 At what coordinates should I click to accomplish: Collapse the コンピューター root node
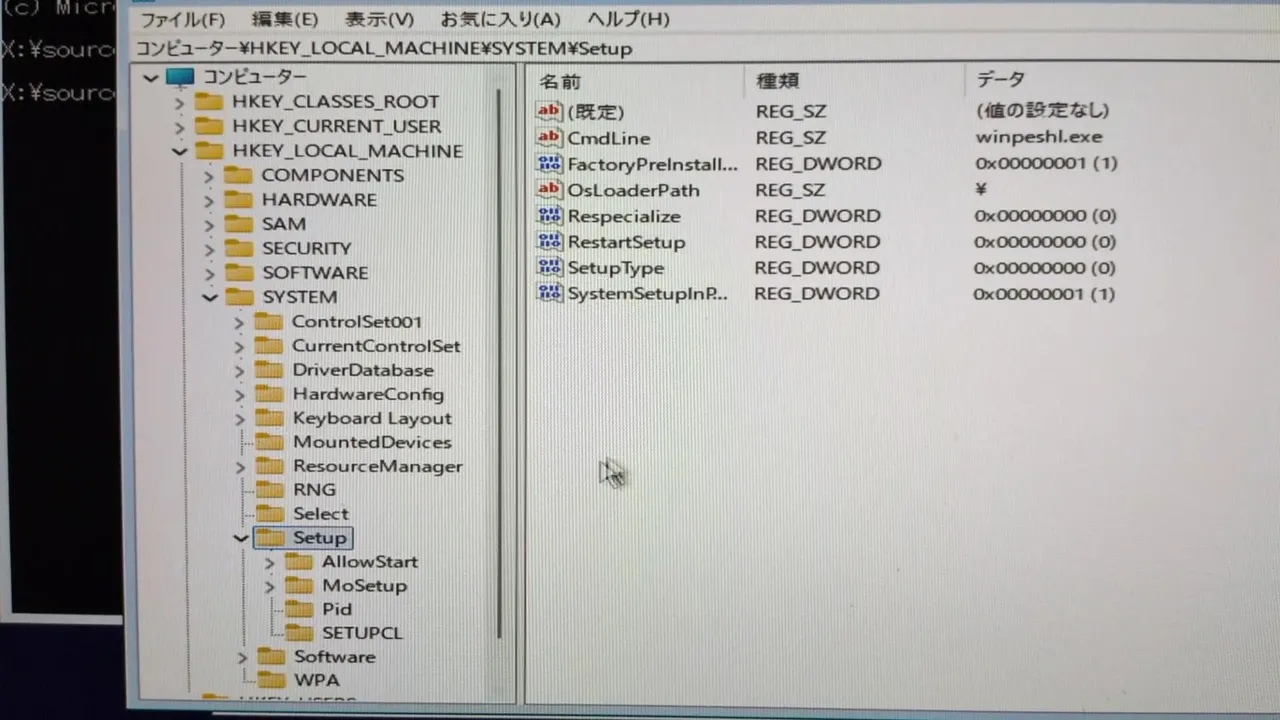(151, 77)
